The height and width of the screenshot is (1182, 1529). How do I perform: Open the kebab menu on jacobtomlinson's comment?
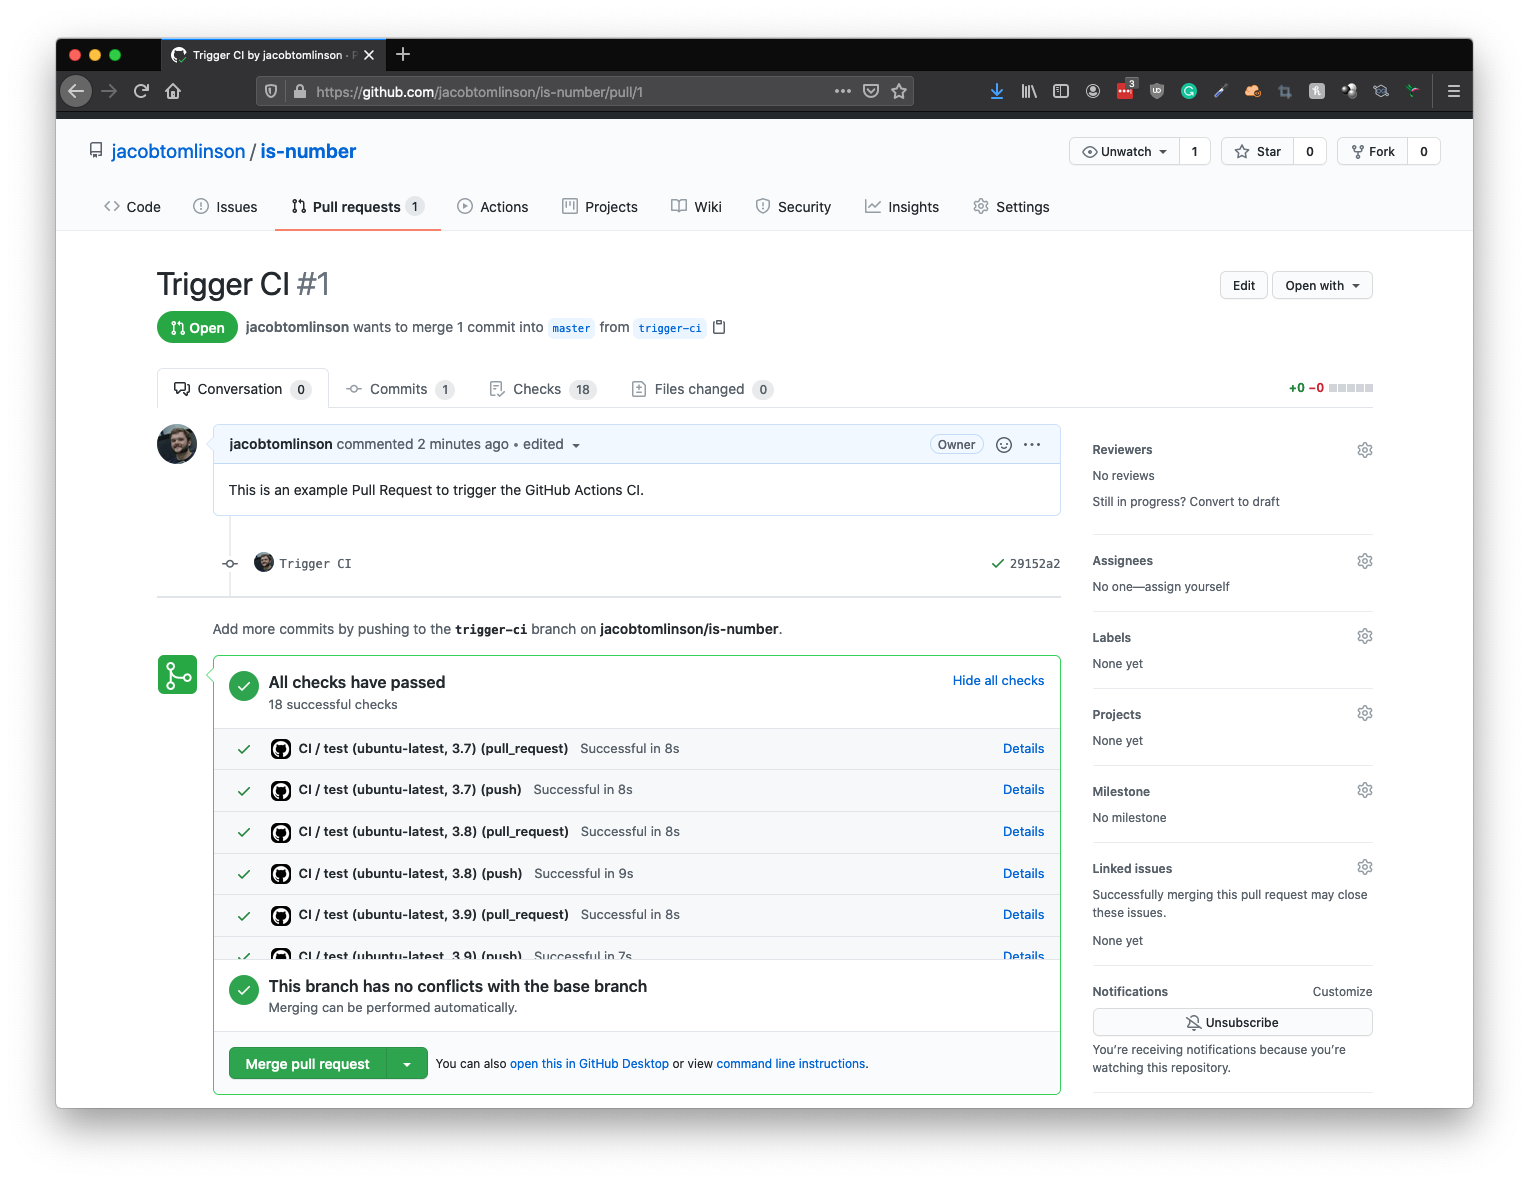point(1031,444)
